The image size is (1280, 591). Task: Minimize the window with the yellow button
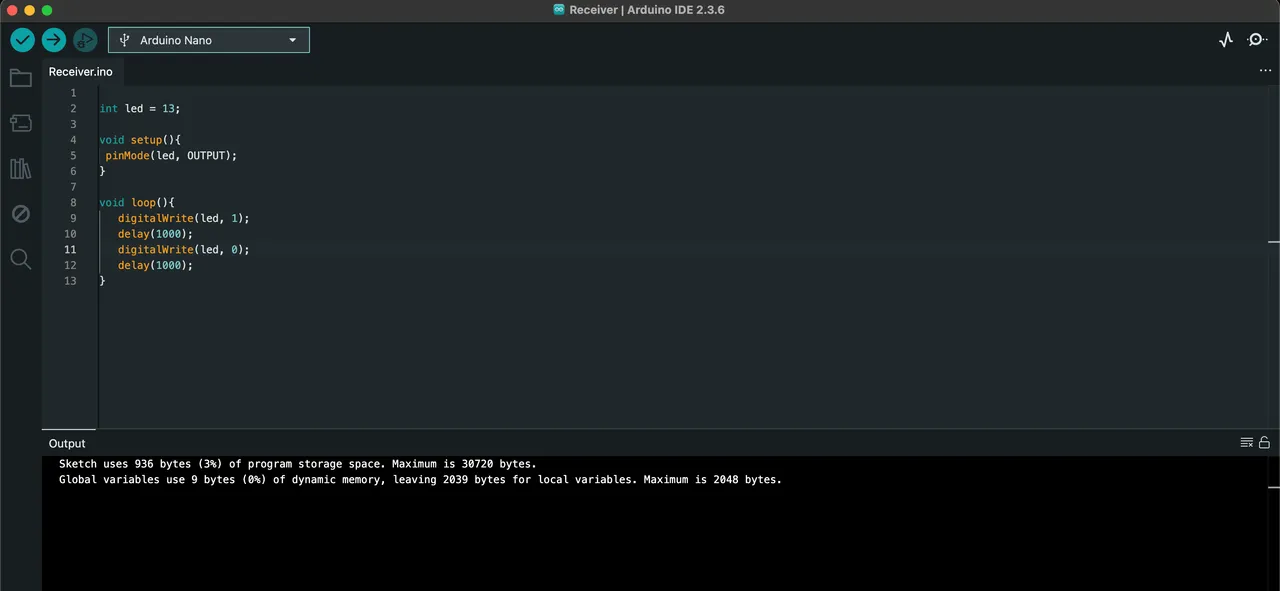coord(29,10)
